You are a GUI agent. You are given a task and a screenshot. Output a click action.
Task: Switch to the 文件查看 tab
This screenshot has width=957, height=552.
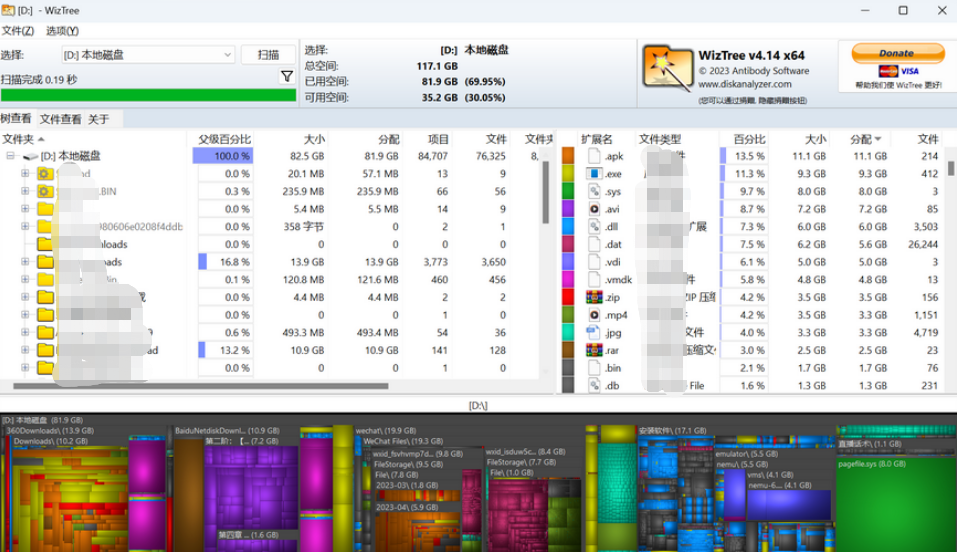(60, 119)
